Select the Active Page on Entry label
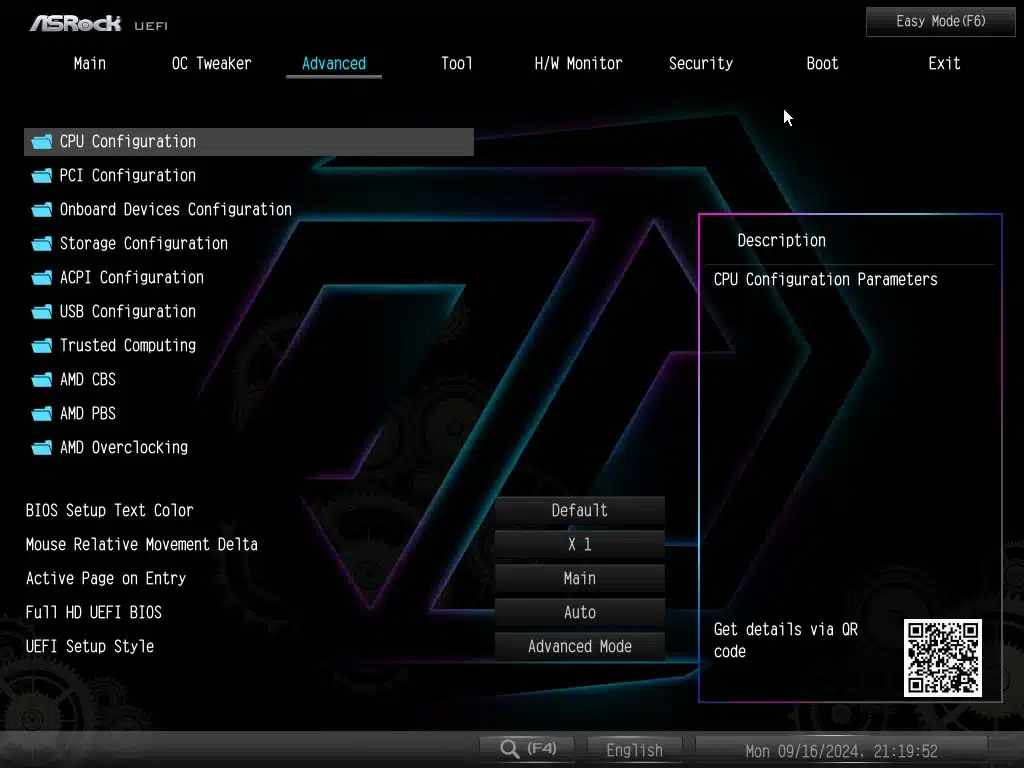 [x=106, y=578]
